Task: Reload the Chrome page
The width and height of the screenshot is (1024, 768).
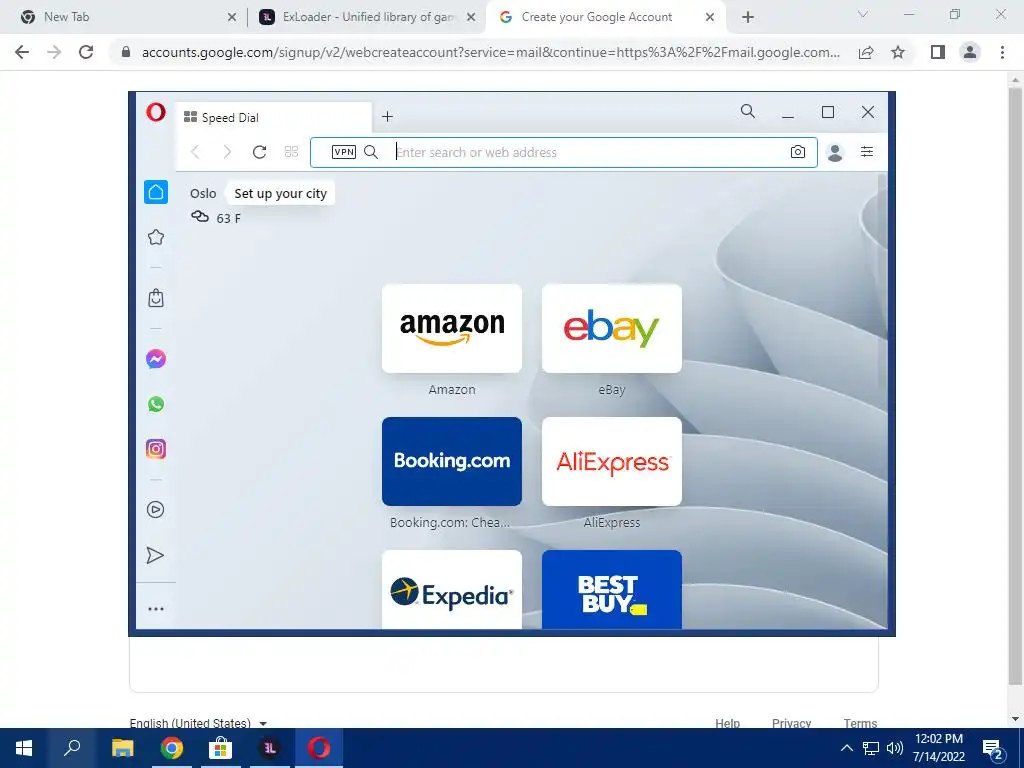Action: 86,52
